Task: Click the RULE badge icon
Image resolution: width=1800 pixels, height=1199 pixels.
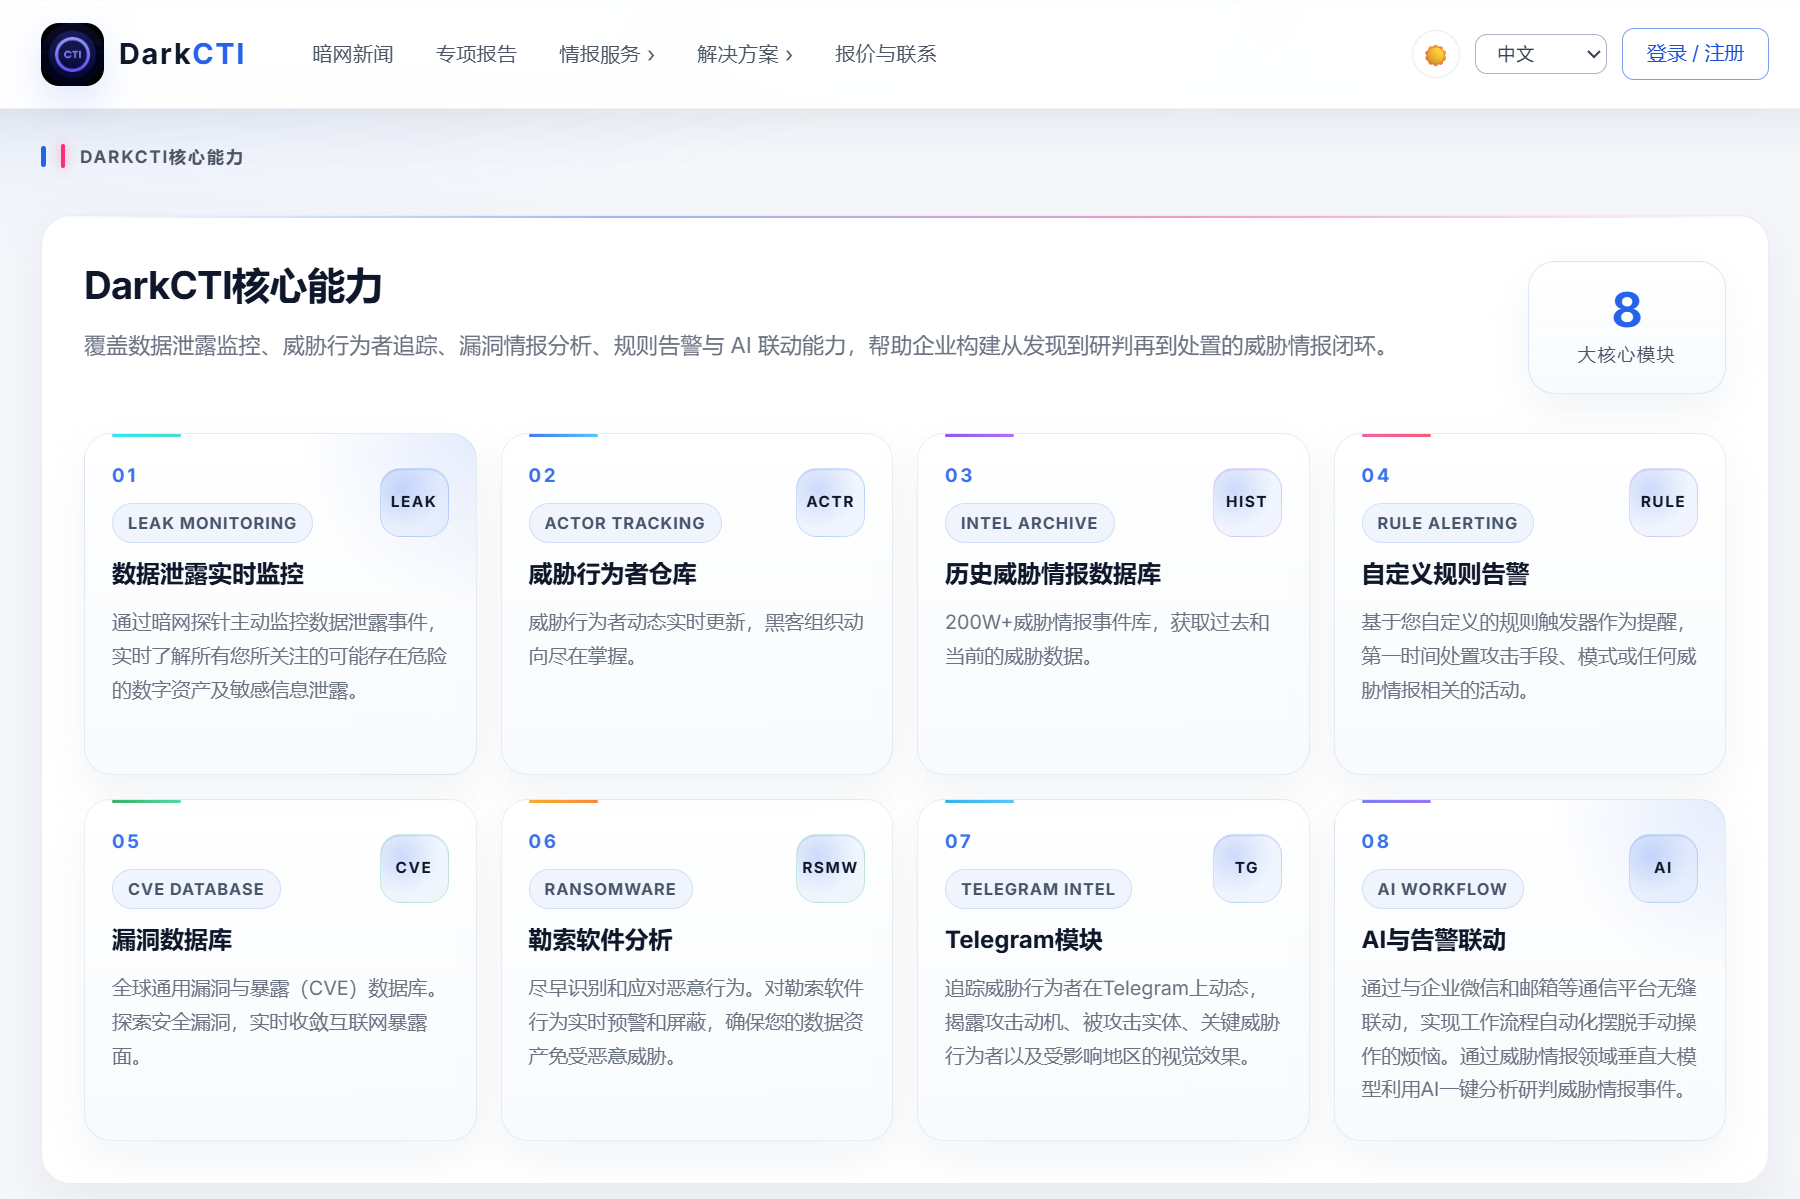Action: coord(1662,502)
